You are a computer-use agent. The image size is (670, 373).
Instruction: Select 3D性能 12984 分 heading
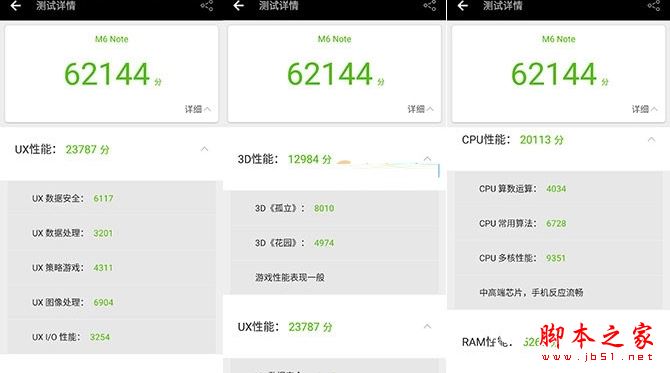tap(285, 159)
